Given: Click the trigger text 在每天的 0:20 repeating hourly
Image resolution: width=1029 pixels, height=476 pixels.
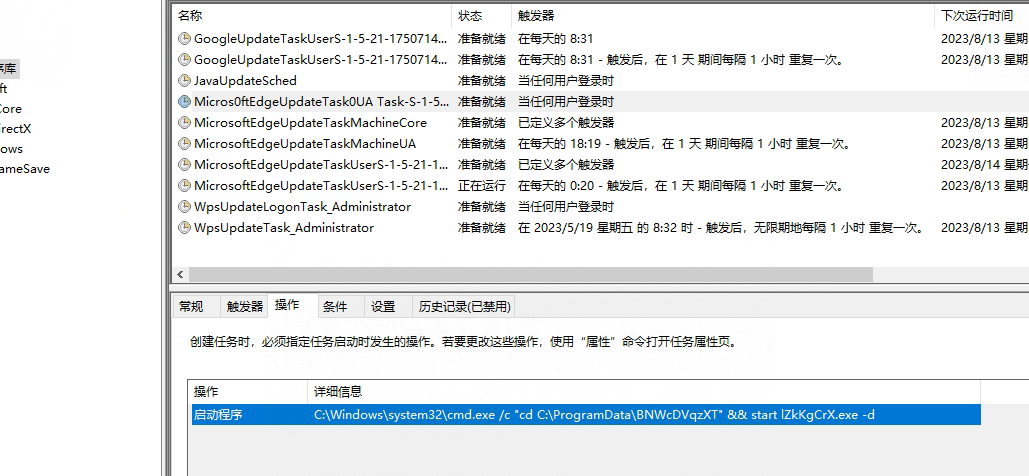Looking at the screenshot, I should (681, 186).
